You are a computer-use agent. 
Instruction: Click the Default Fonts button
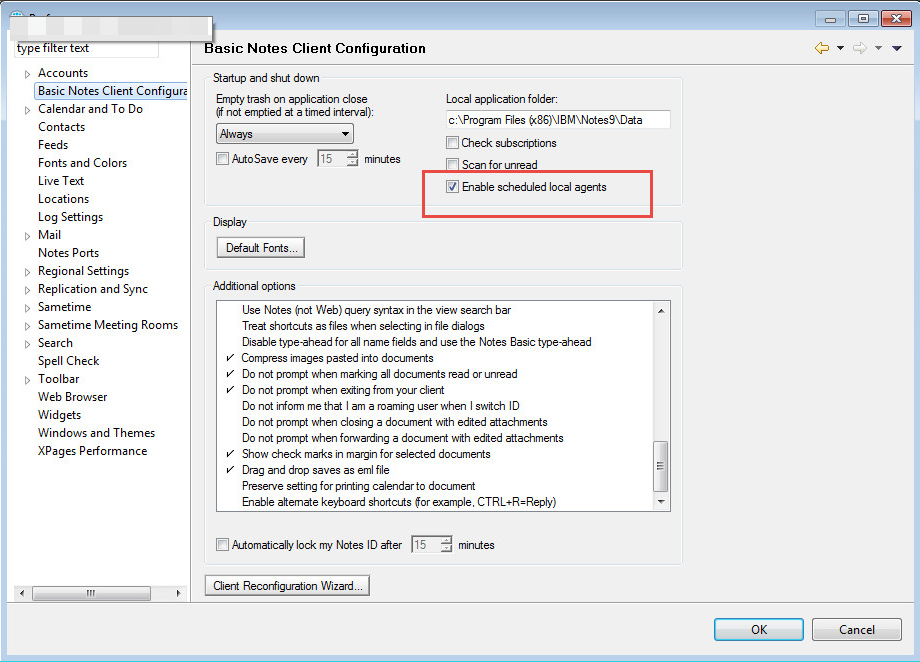(x=261, y=248)
